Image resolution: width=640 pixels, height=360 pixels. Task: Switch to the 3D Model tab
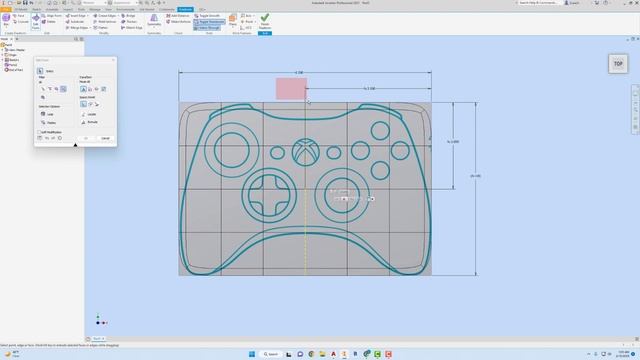point(21,9)
